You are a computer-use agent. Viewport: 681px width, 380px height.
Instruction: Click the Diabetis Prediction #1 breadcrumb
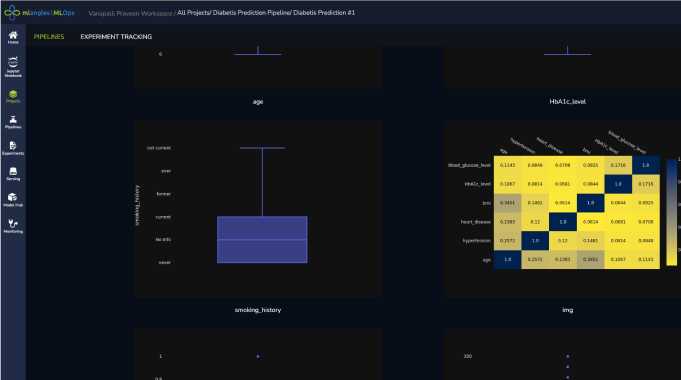pos(324,13)
